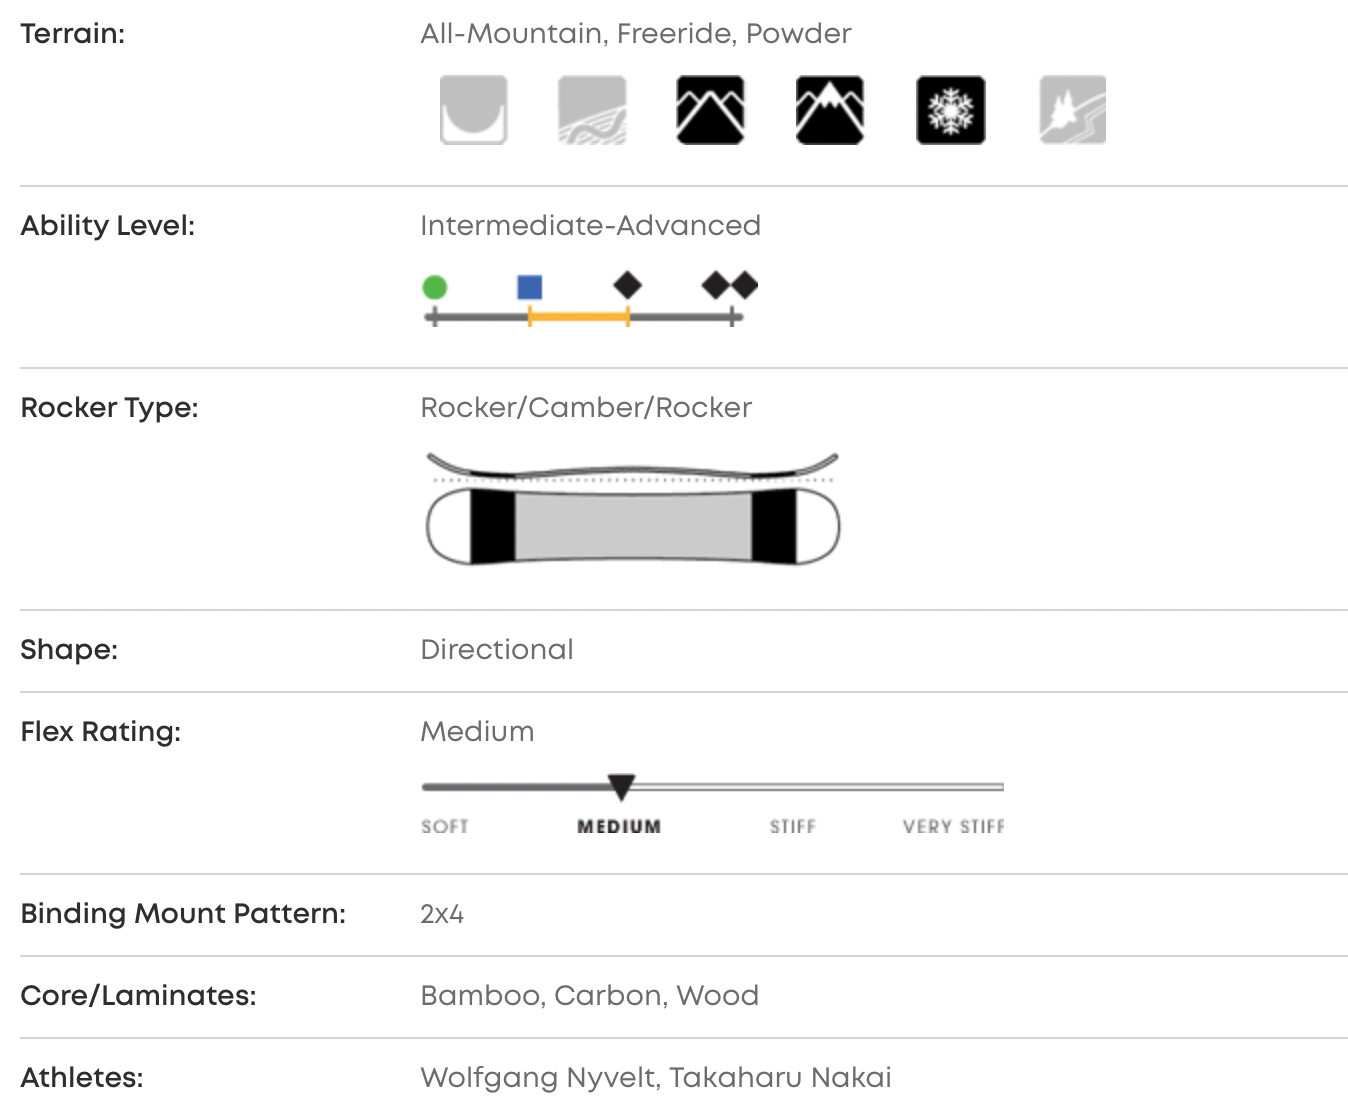Screen dimensions: 1348x1114
Task: Click the Intermediate-Advanced value
Action: (591, 226)
